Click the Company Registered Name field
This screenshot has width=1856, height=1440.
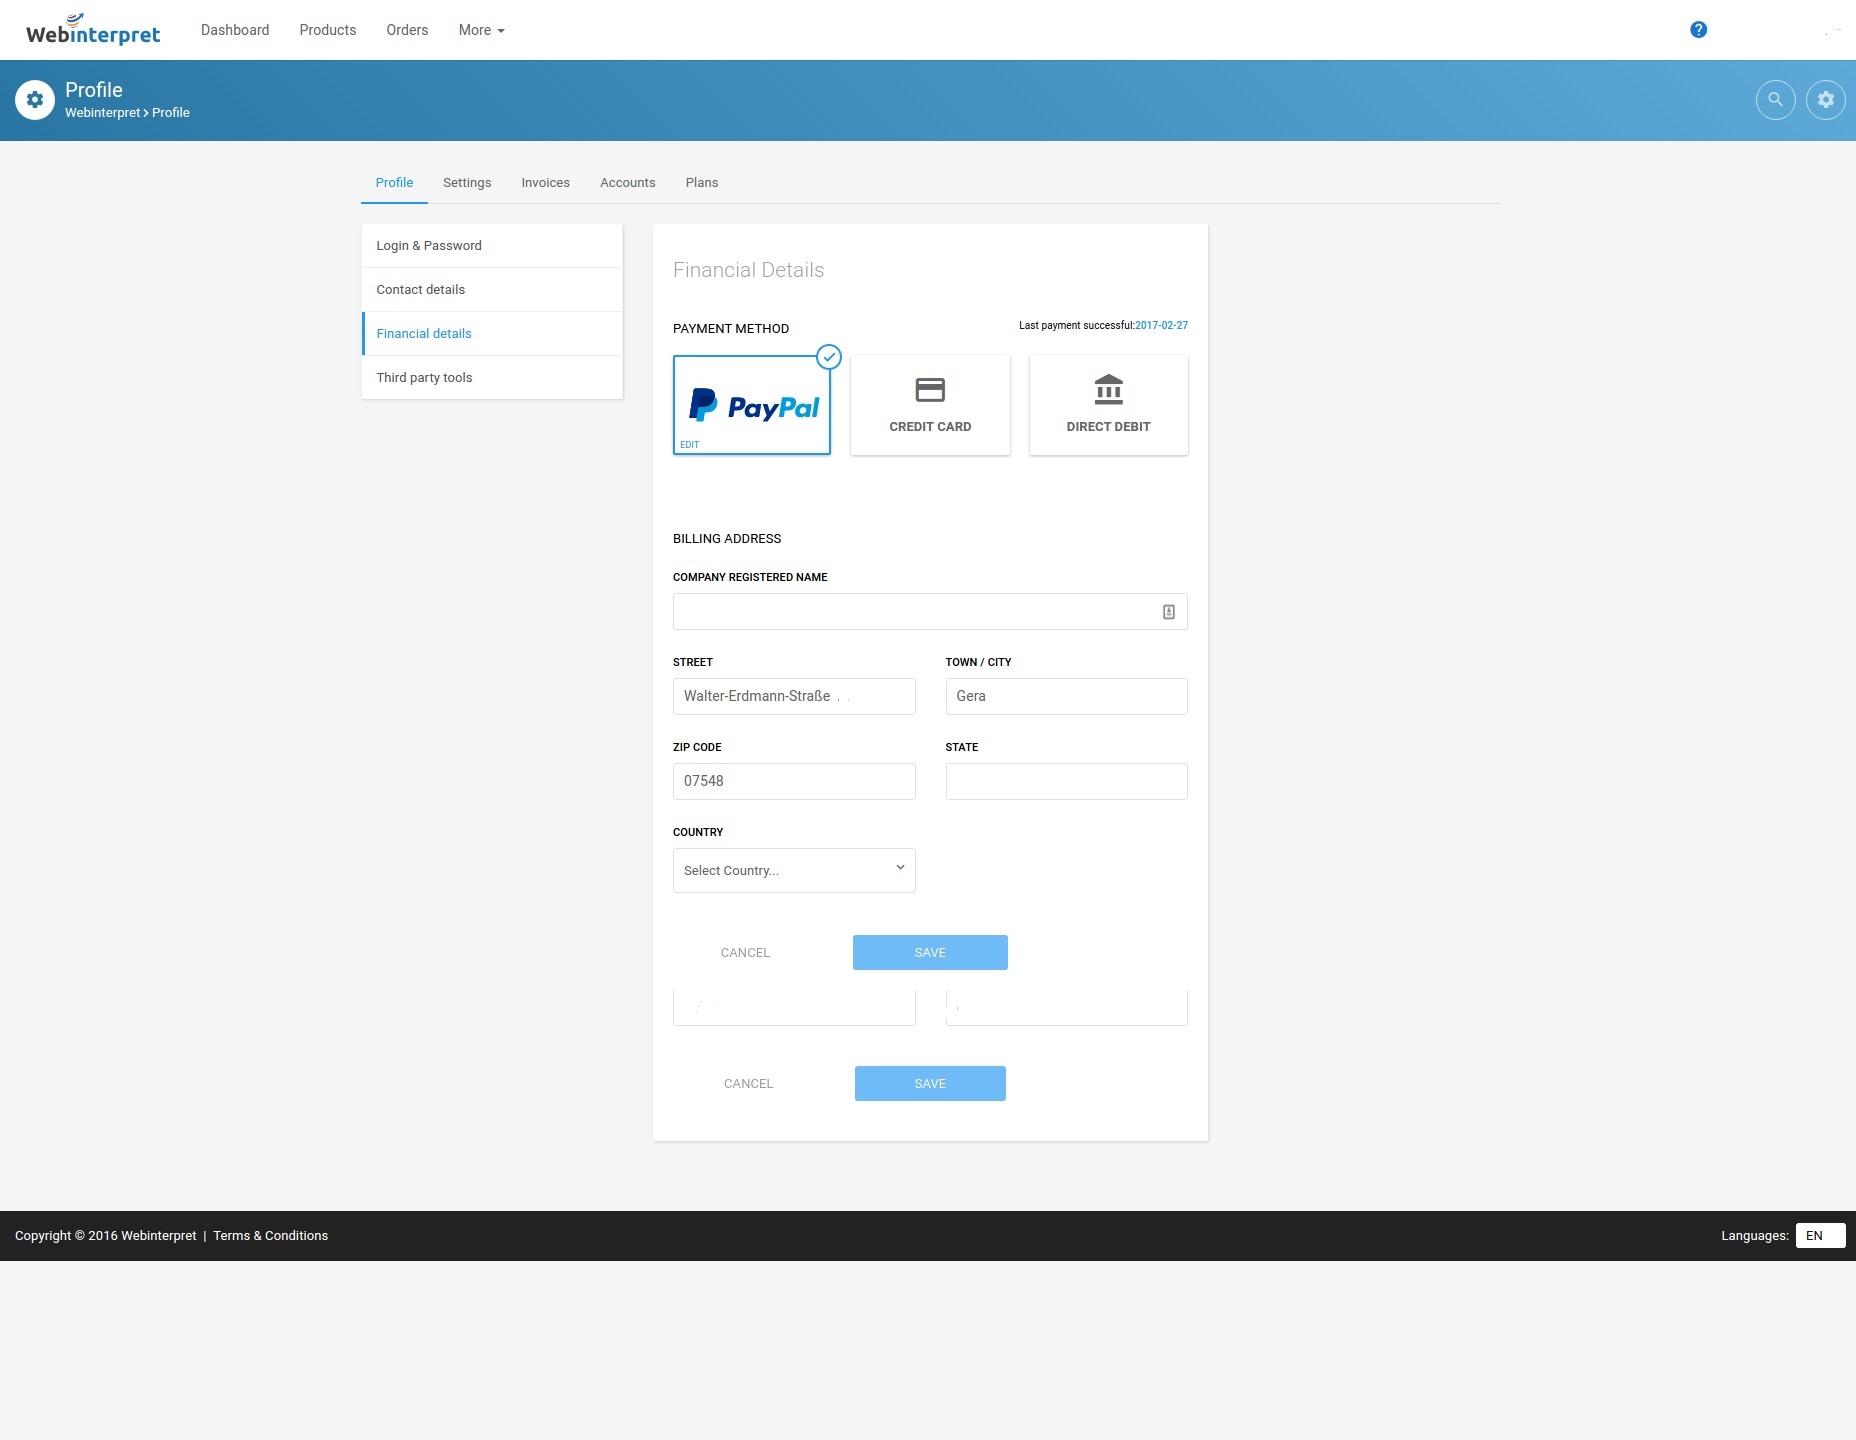point(930,612)
